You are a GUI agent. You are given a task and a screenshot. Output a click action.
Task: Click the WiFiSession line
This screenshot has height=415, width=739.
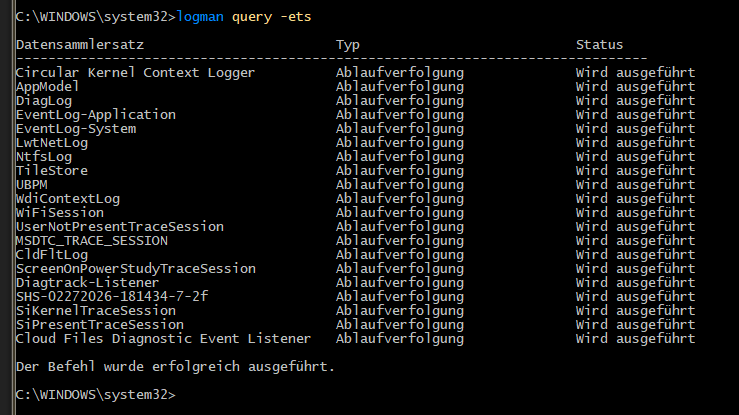(60, 213)
